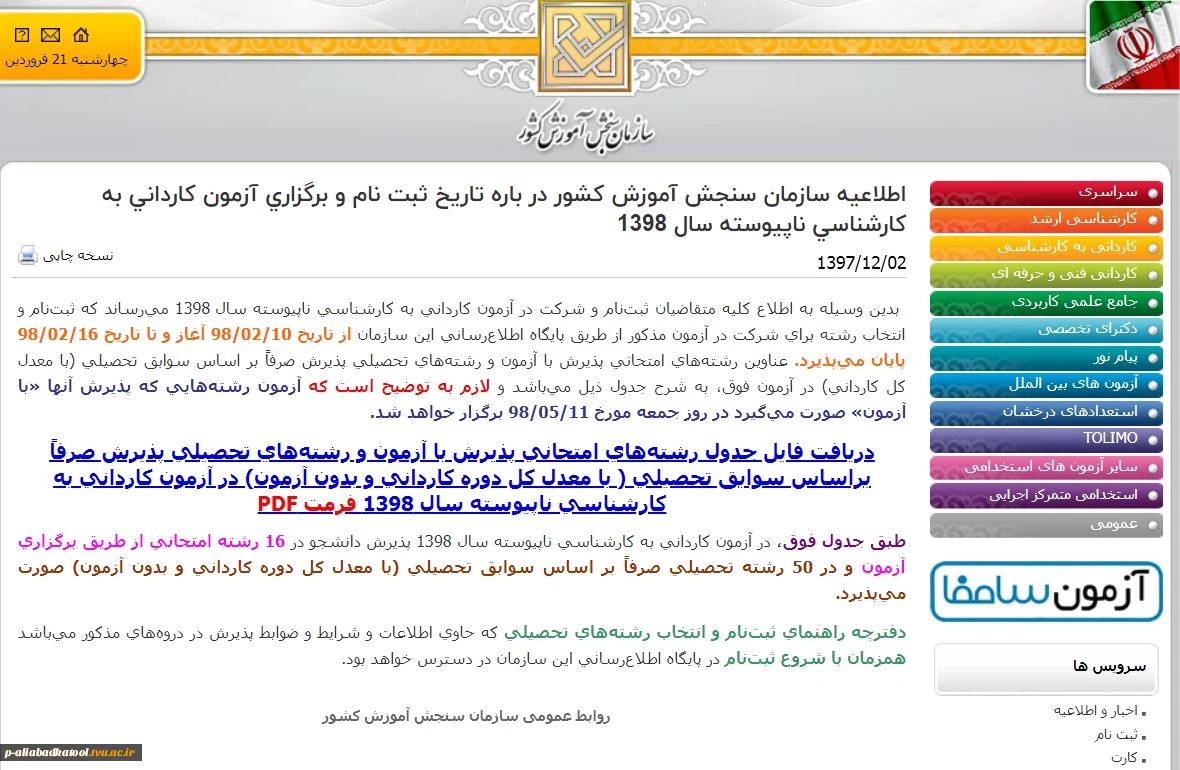Click the question mark help icon
Viewport: 1180px width, 770px height.
tap(22, 35)
